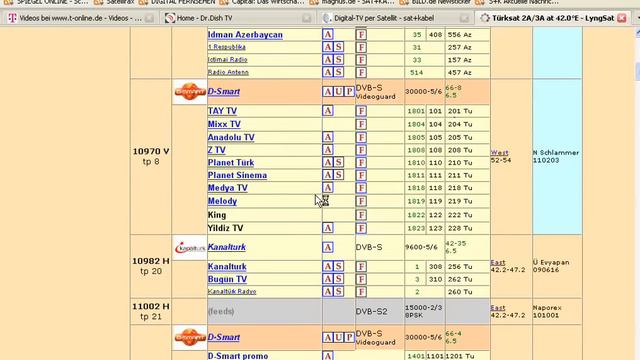Click the Kanaltürk logo image
Image resolution: width=640 pixels, height=360 pixels.
(x=189, y=247)
